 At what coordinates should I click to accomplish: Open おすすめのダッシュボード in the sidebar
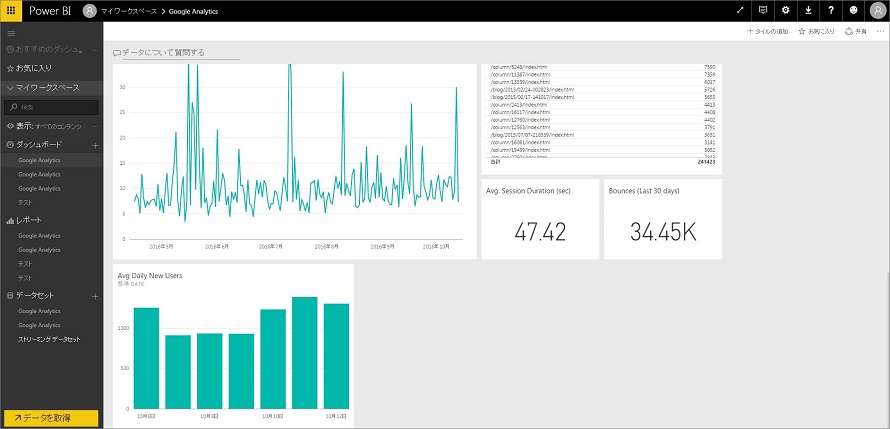click(x=44, y=50)
